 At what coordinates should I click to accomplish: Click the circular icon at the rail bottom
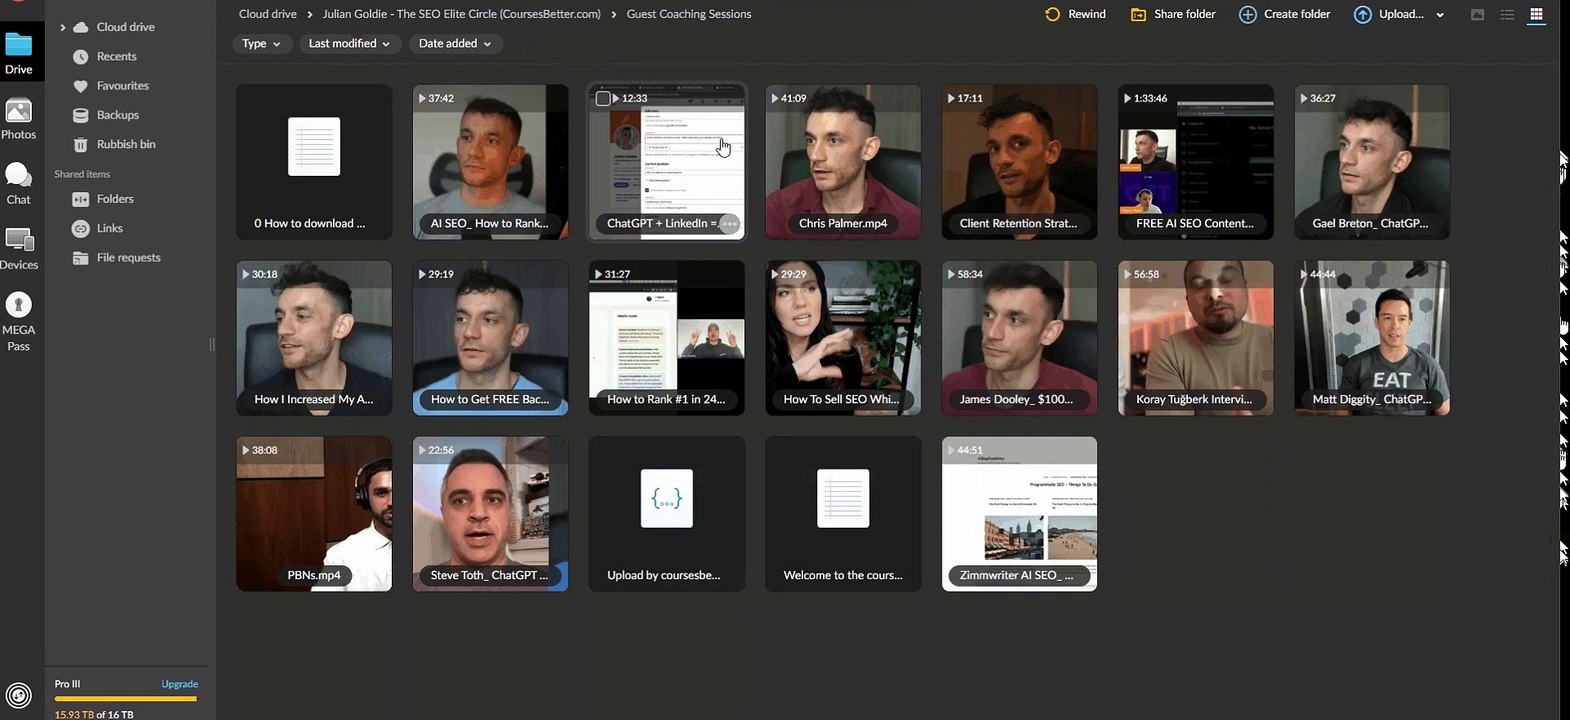pyautogui.click(x=18, y=695)
